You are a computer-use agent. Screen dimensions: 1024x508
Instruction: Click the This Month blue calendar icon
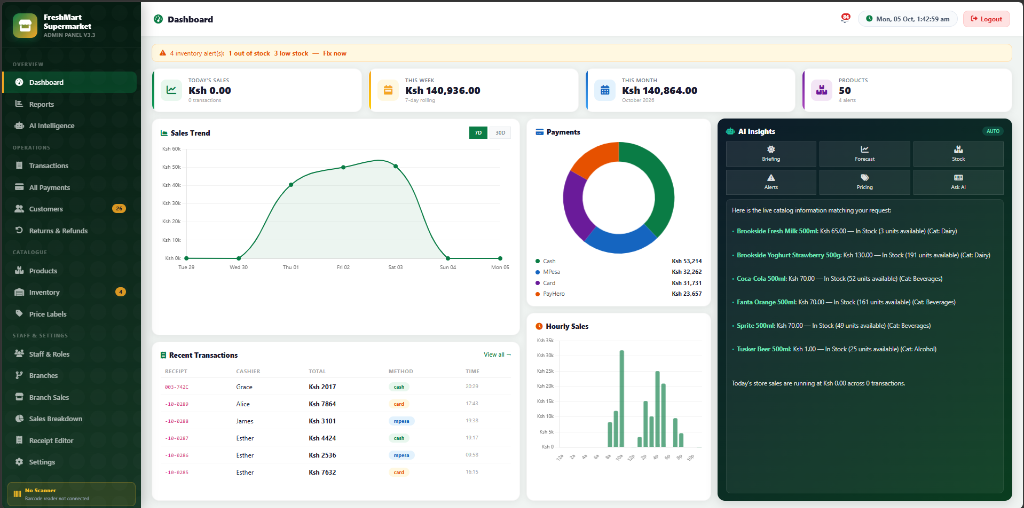point(605,90)
